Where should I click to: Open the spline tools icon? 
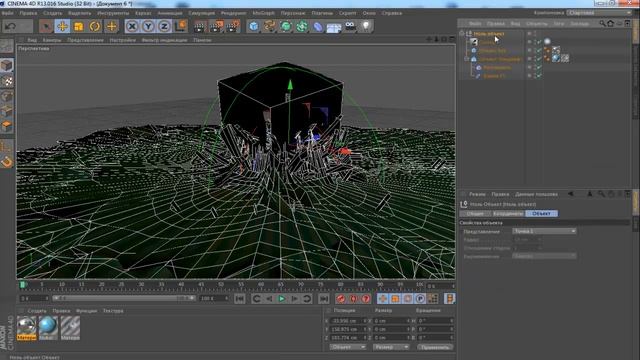269,27
